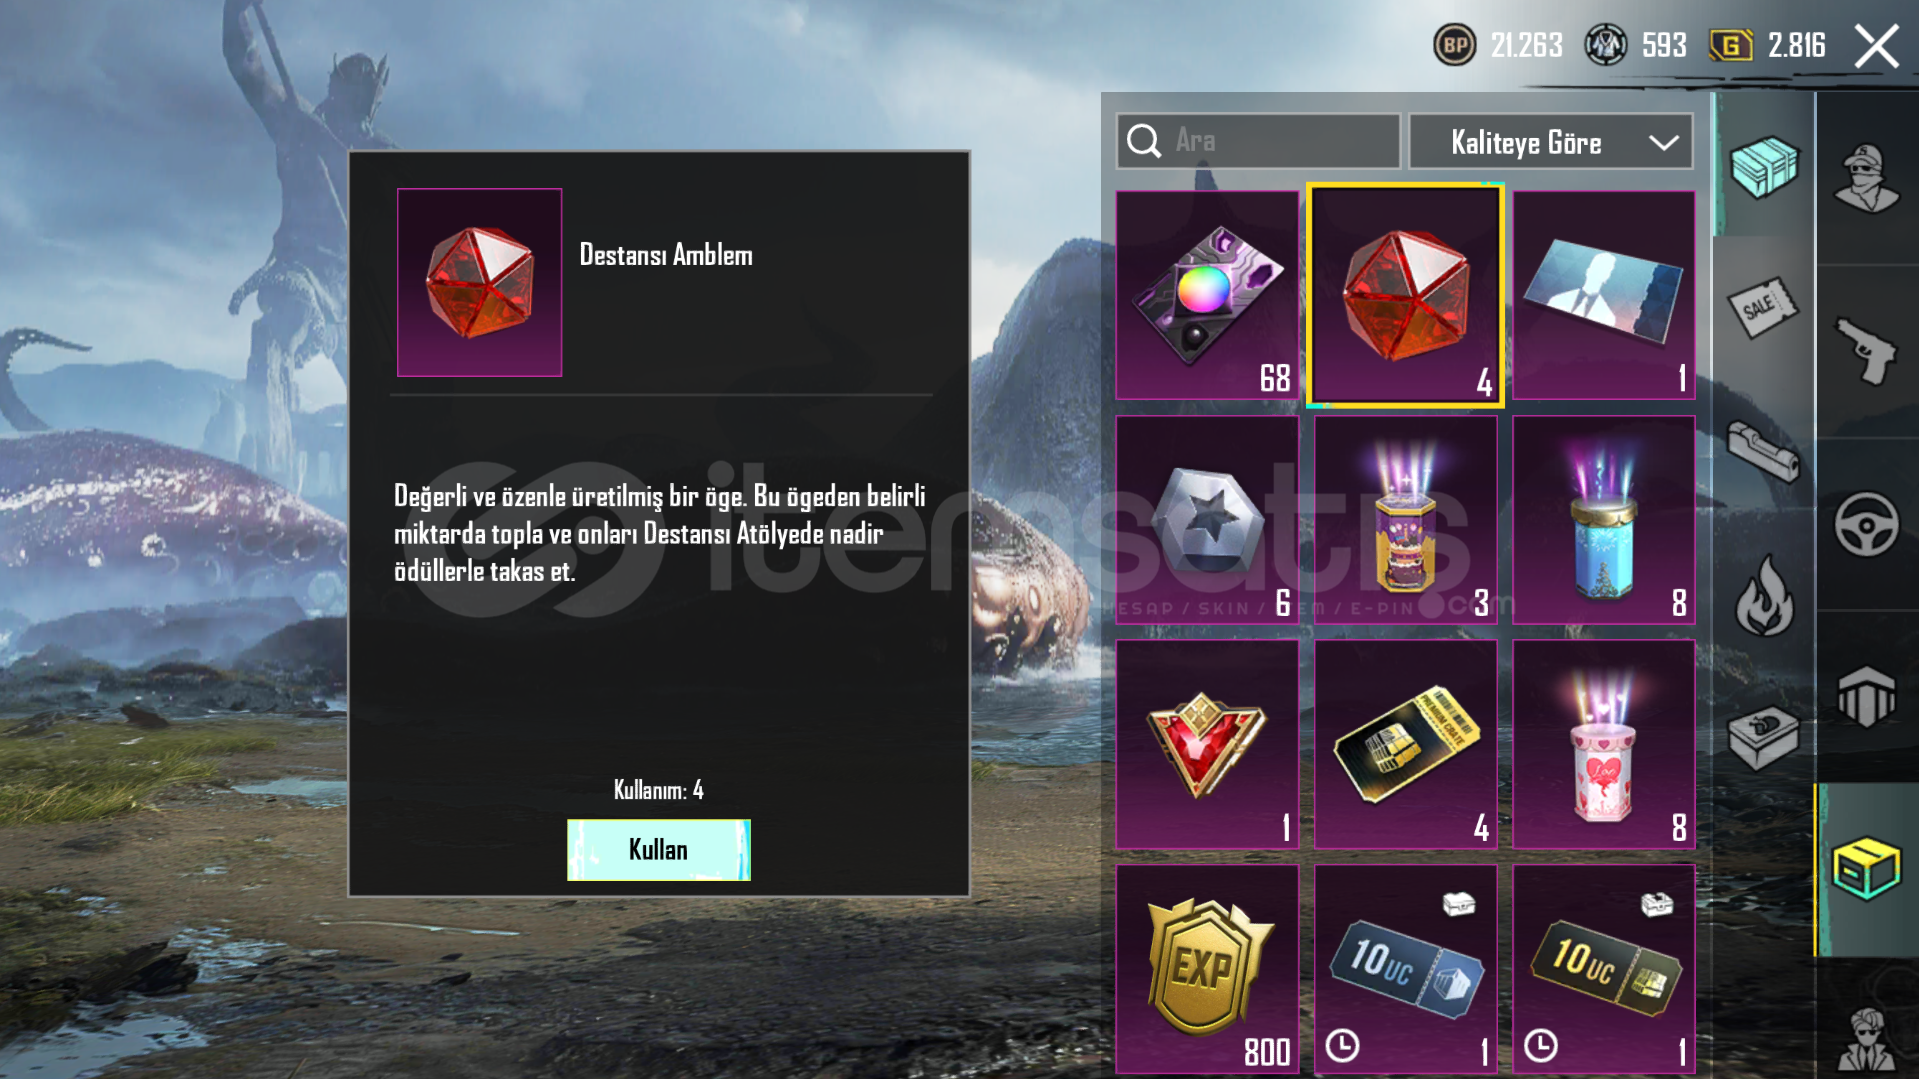
Task: Click the BP coin balance icon
Action: pos(1454,45)
